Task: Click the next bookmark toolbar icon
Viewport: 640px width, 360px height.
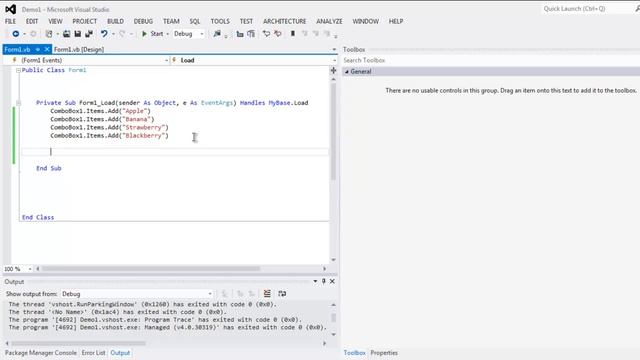Action: 316,34
